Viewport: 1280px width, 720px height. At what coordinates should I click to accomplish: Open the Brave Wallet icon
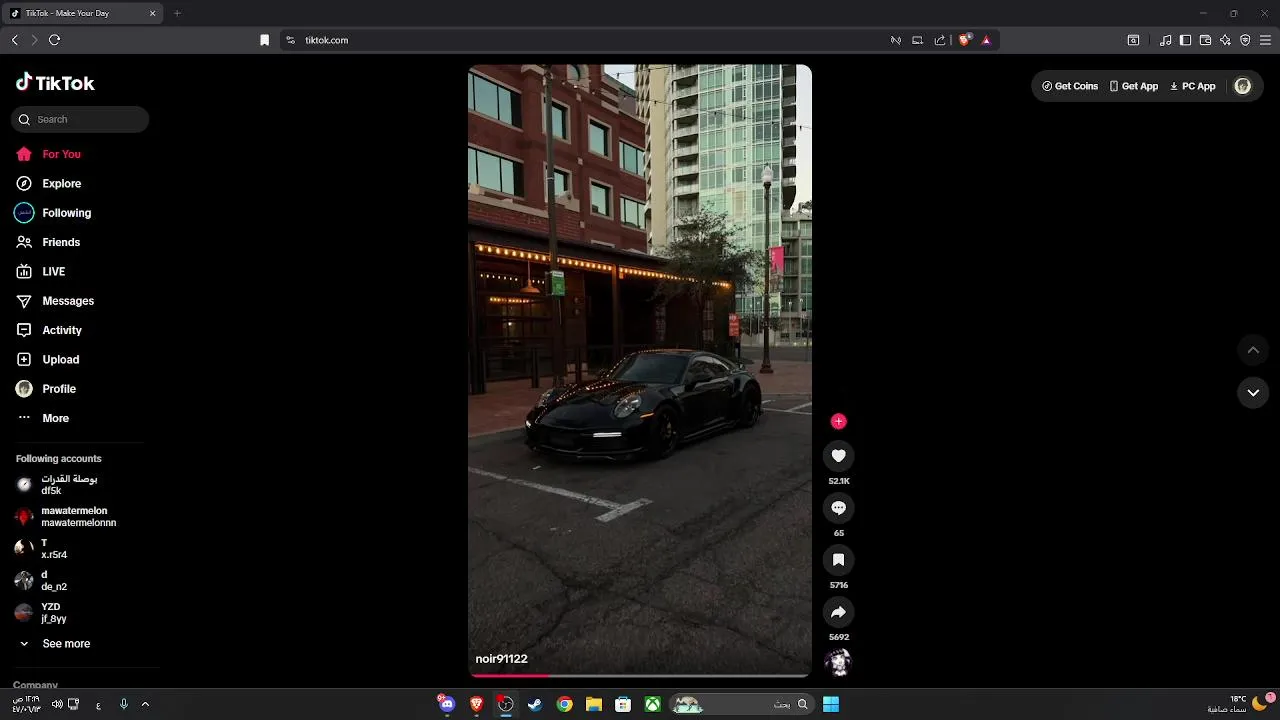tap(1205, 40)
